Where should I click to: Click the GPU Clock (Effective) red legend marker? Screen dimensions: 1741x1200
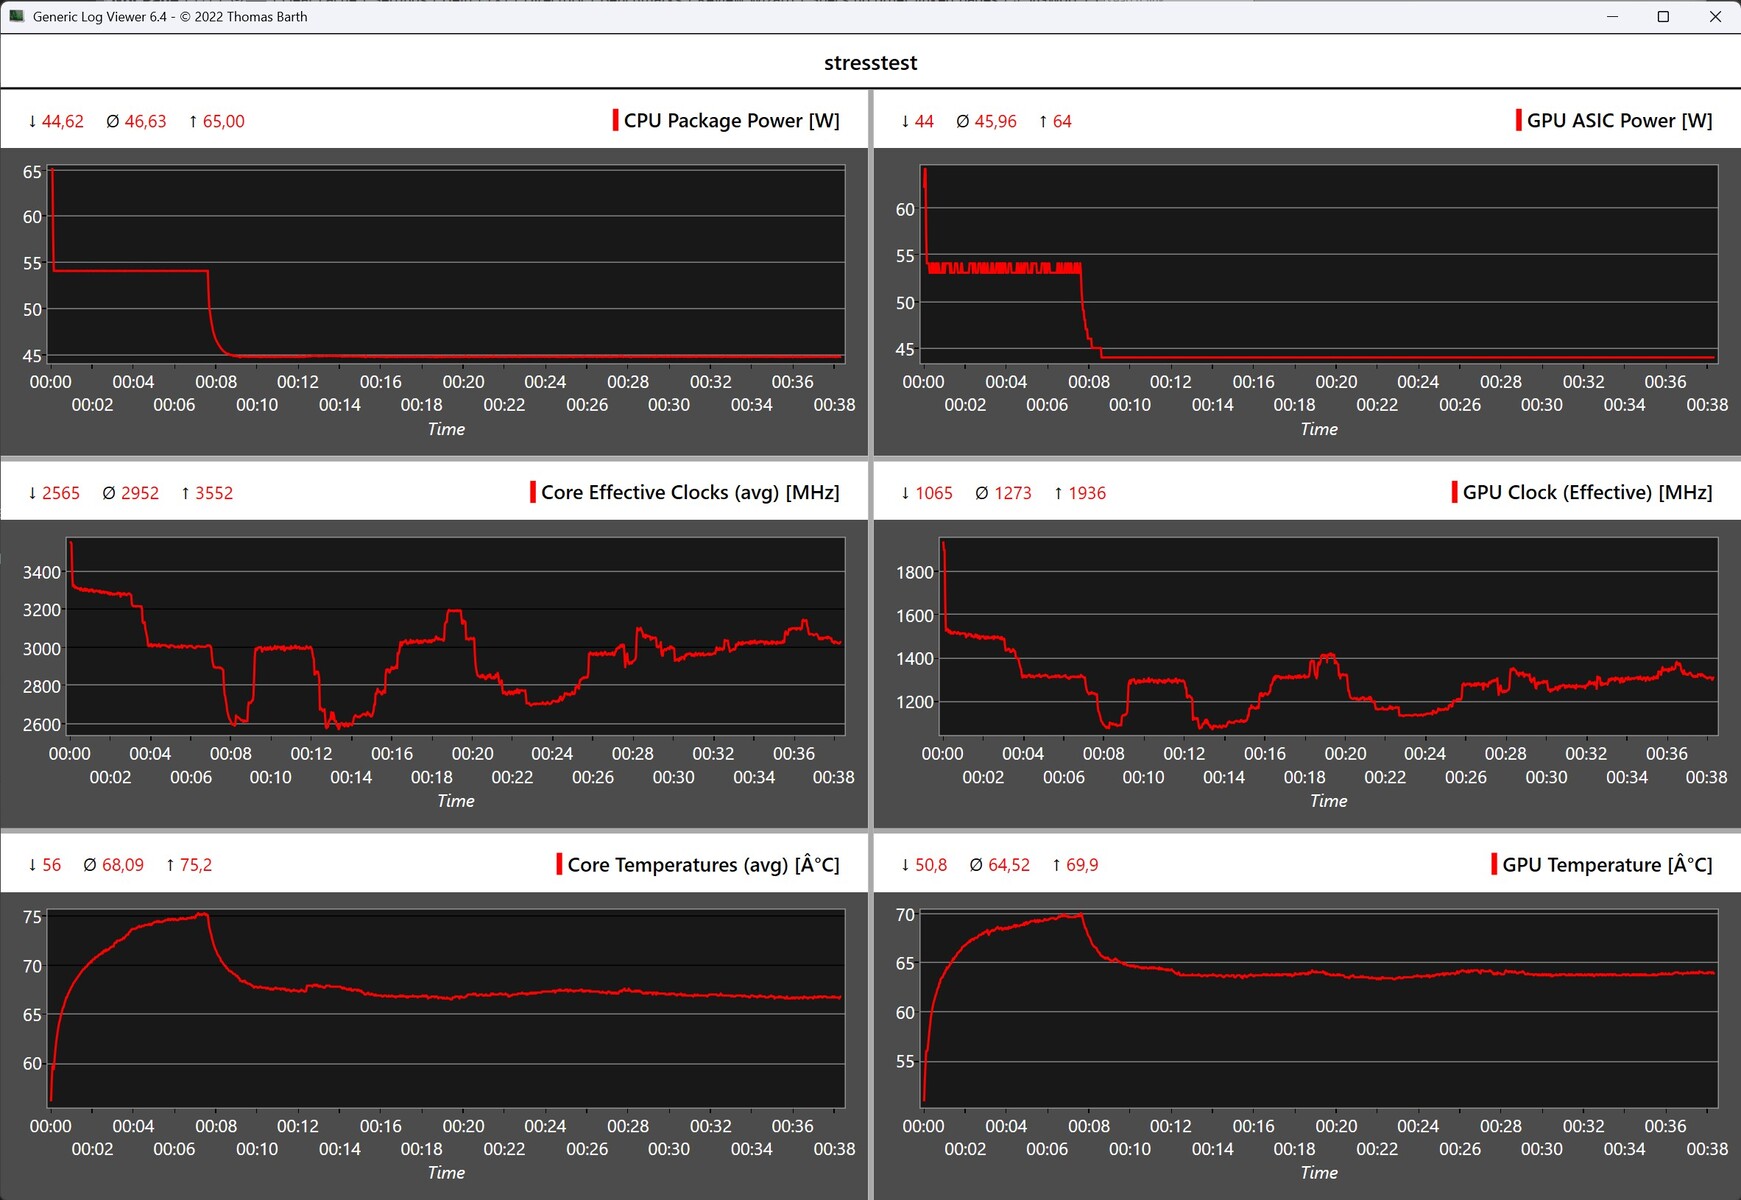click(x=1455, y=492)
